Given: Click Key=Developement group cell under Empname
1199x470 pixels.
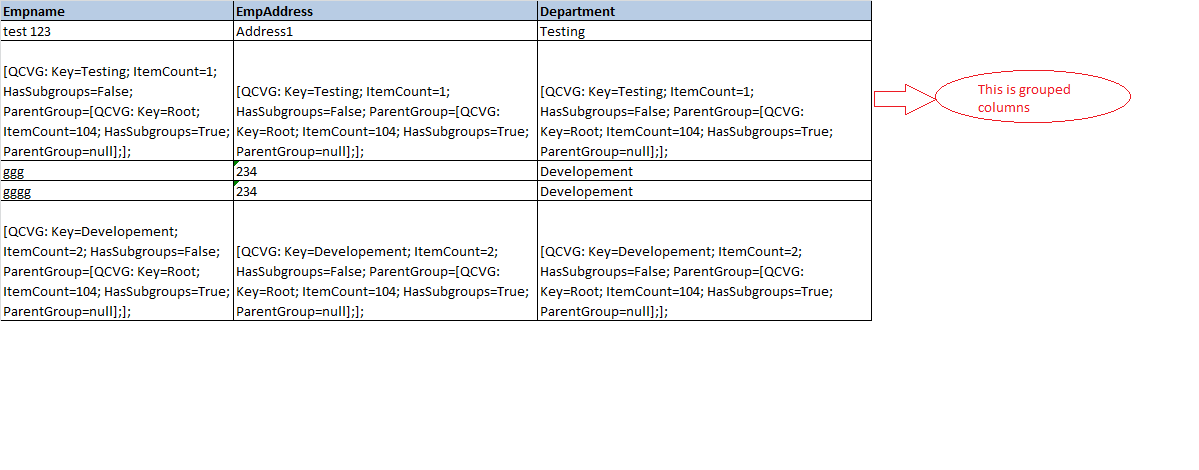Looking at the screenshot, I should [117, 261].
